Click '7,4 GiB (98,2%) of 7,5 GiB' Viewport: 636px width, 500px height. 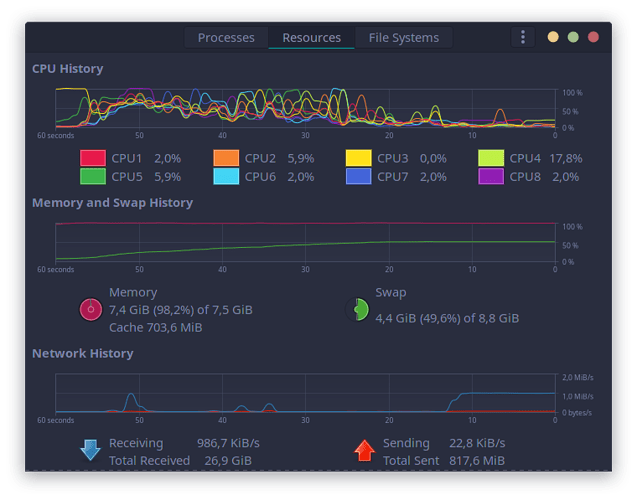tap(180, 310)
